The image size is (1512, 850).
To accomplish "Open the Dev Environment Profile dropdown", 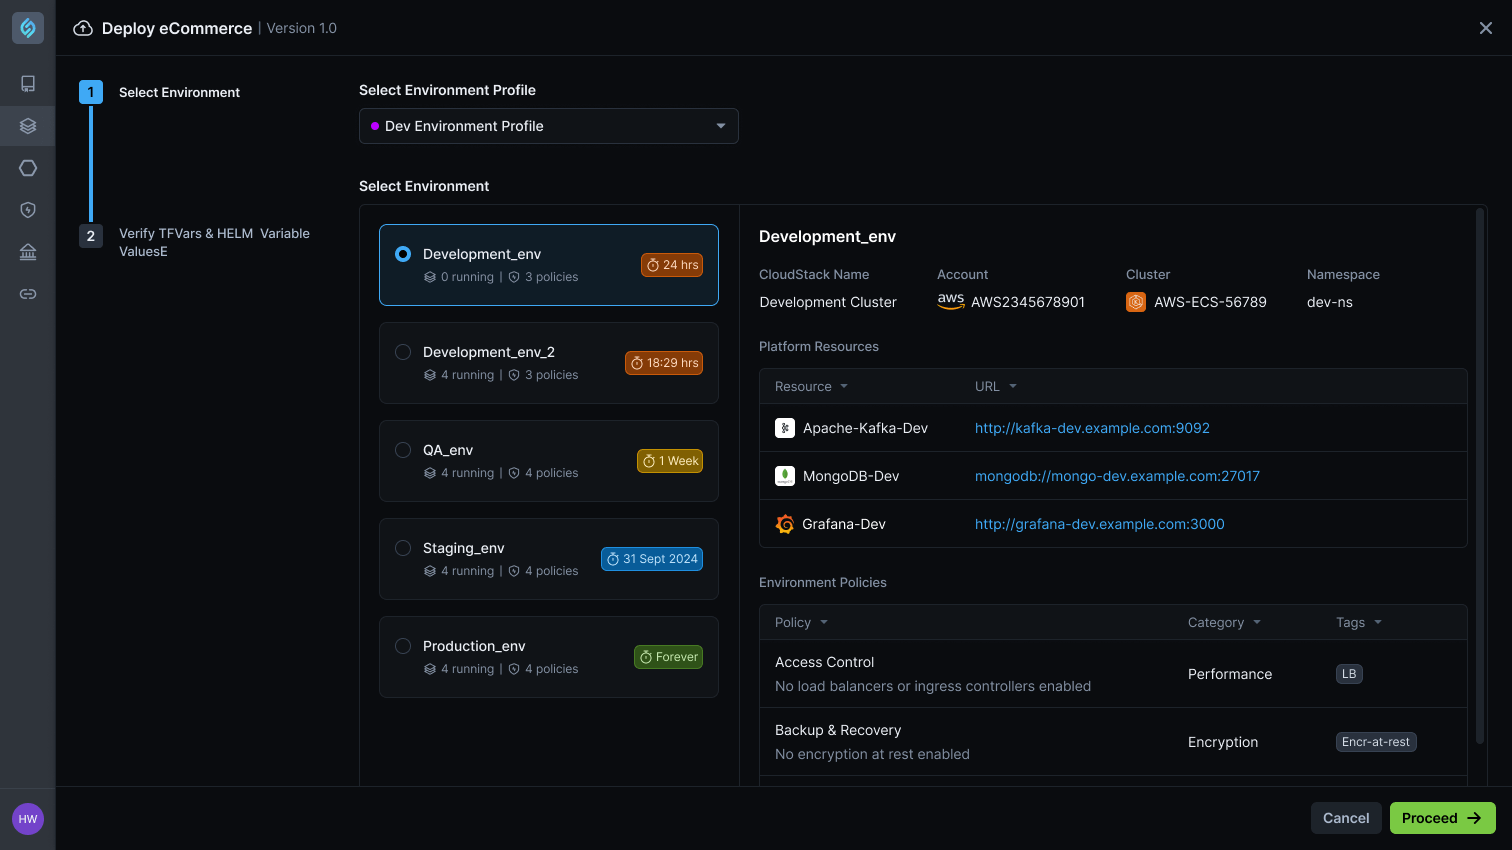I will pyautogui.click(x=549, y=126).
